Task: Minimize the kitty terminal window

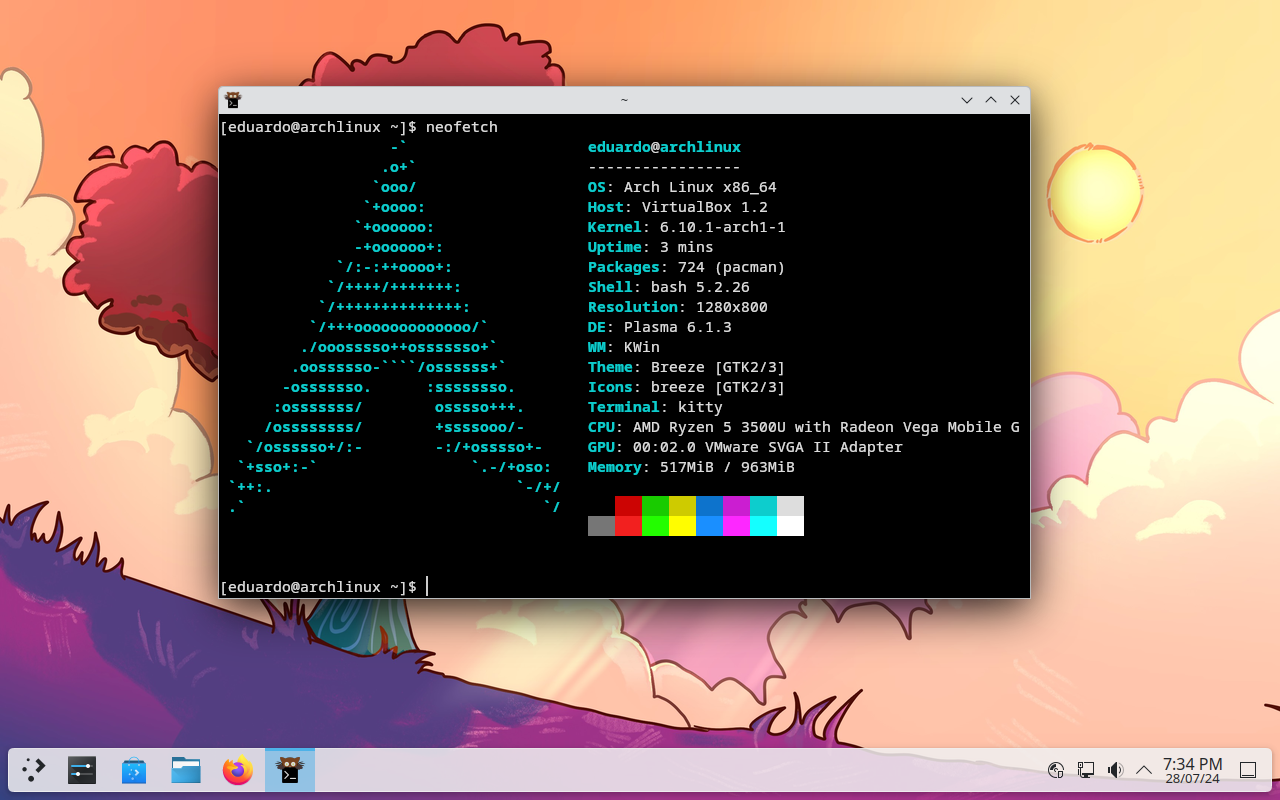Action: click(967, 100)
